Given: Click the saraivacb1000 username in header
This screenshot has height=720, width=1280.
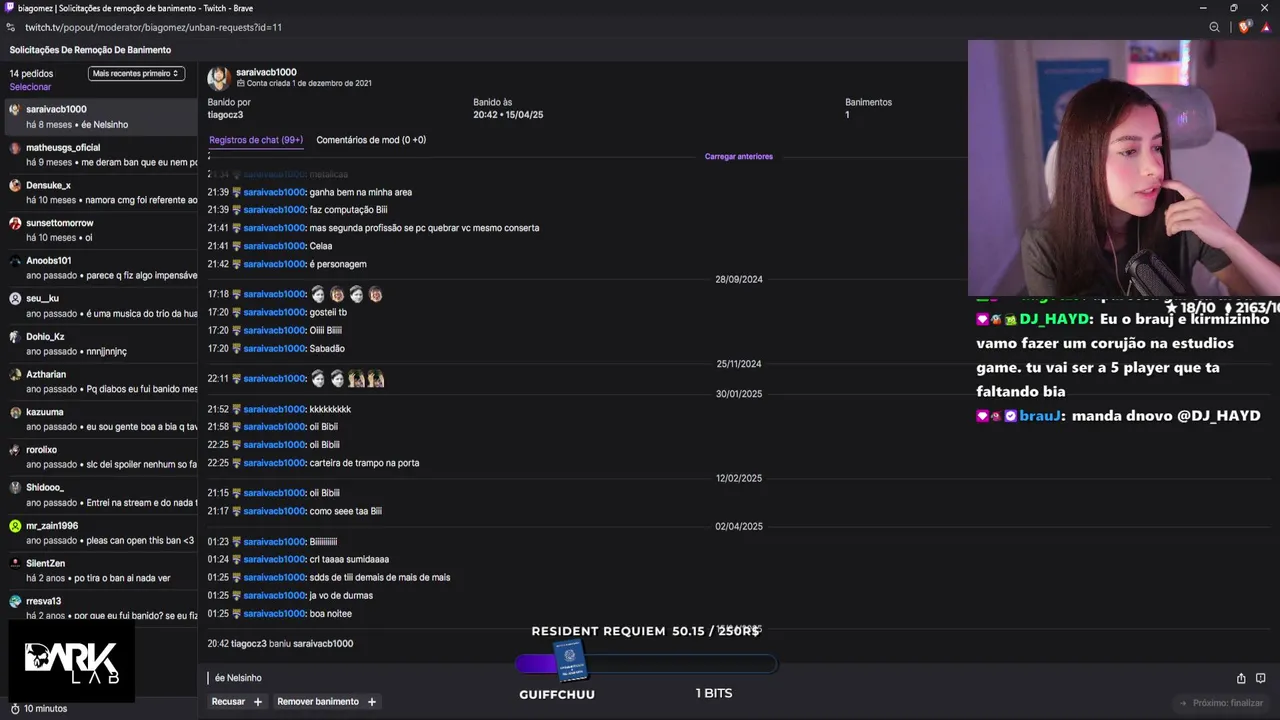Looking at the screenshot, I should point(266,72).
